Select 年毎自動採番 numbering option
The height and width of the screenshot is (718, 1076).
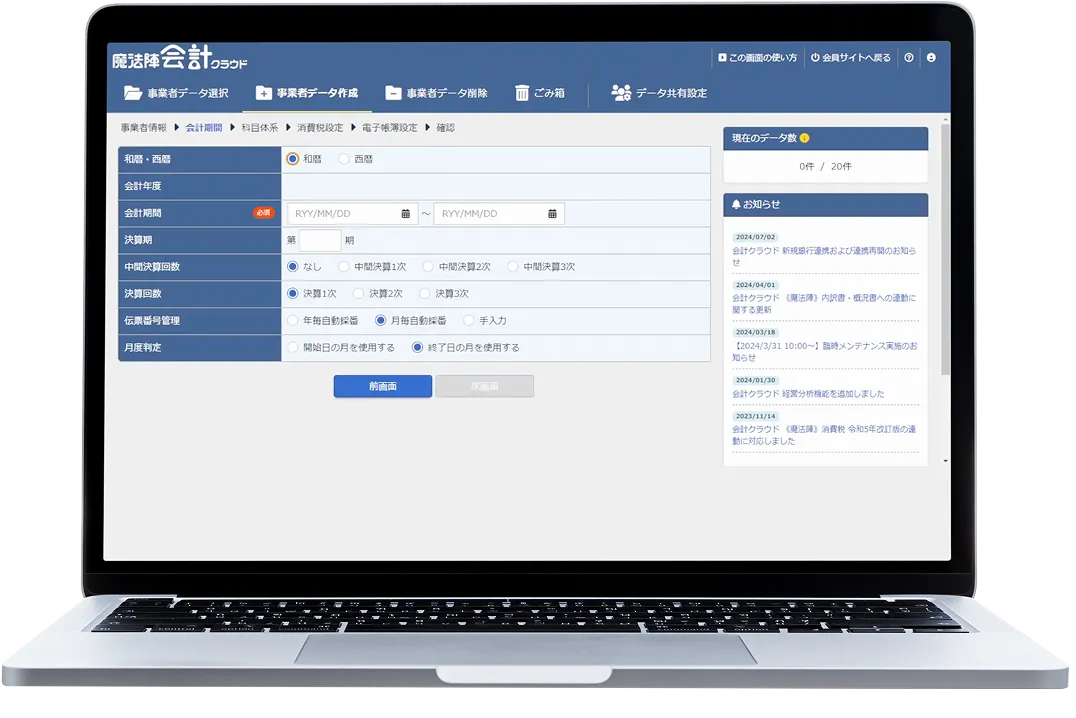click(293, 321)
